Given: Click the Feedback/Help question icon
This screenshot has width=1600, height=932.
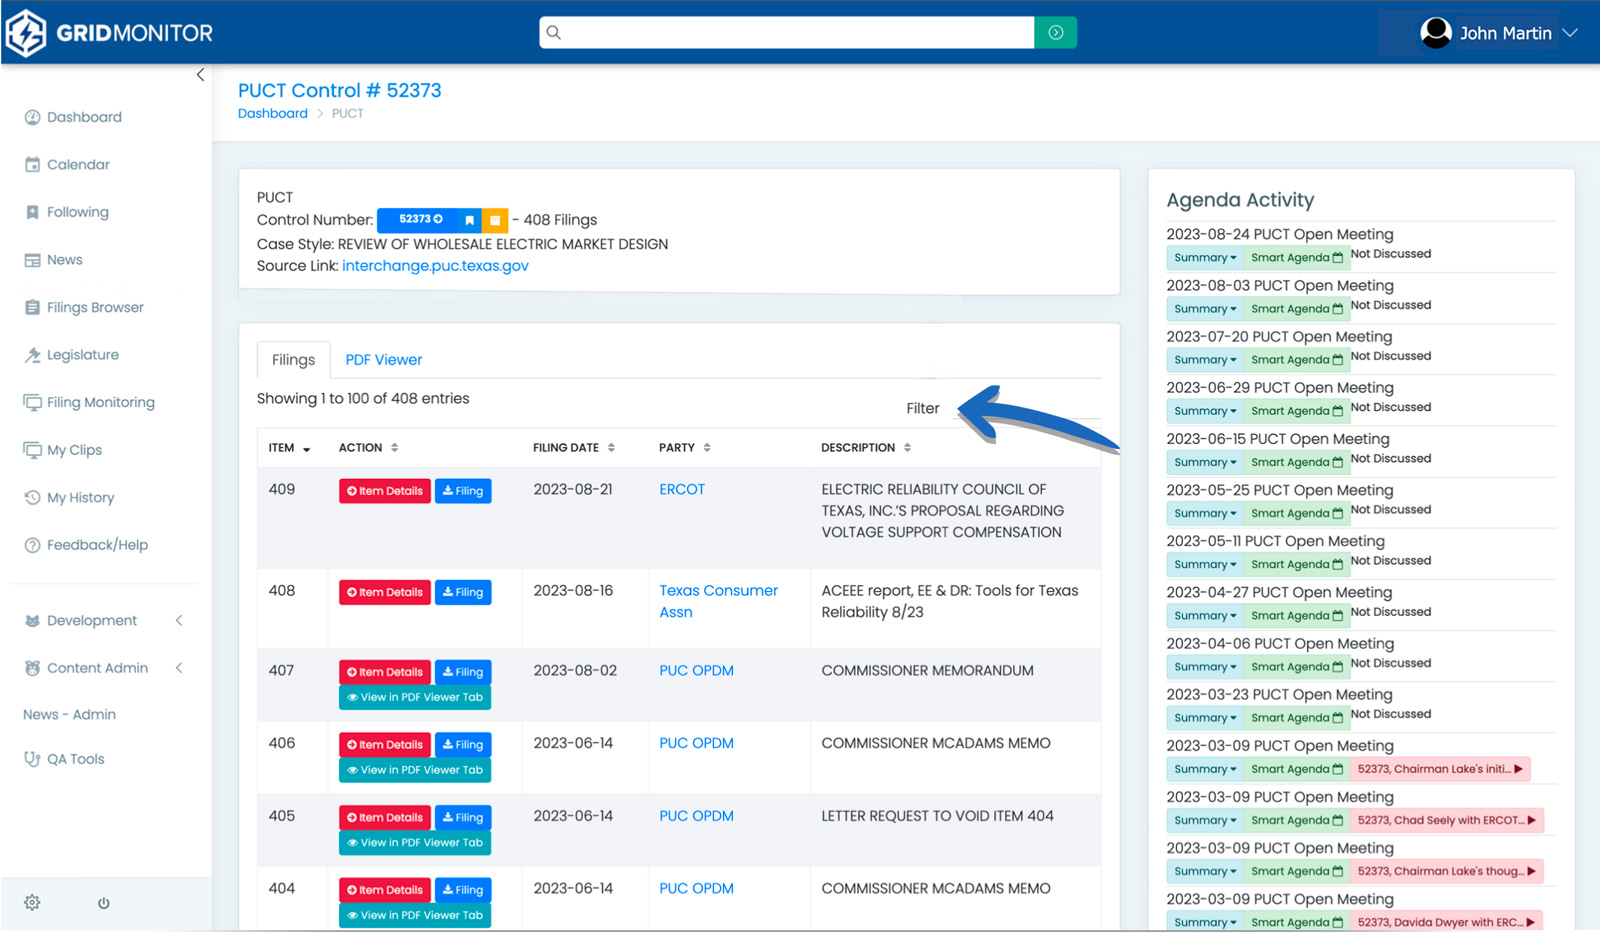Looking at the screenshot, I should tap(32, 545).
